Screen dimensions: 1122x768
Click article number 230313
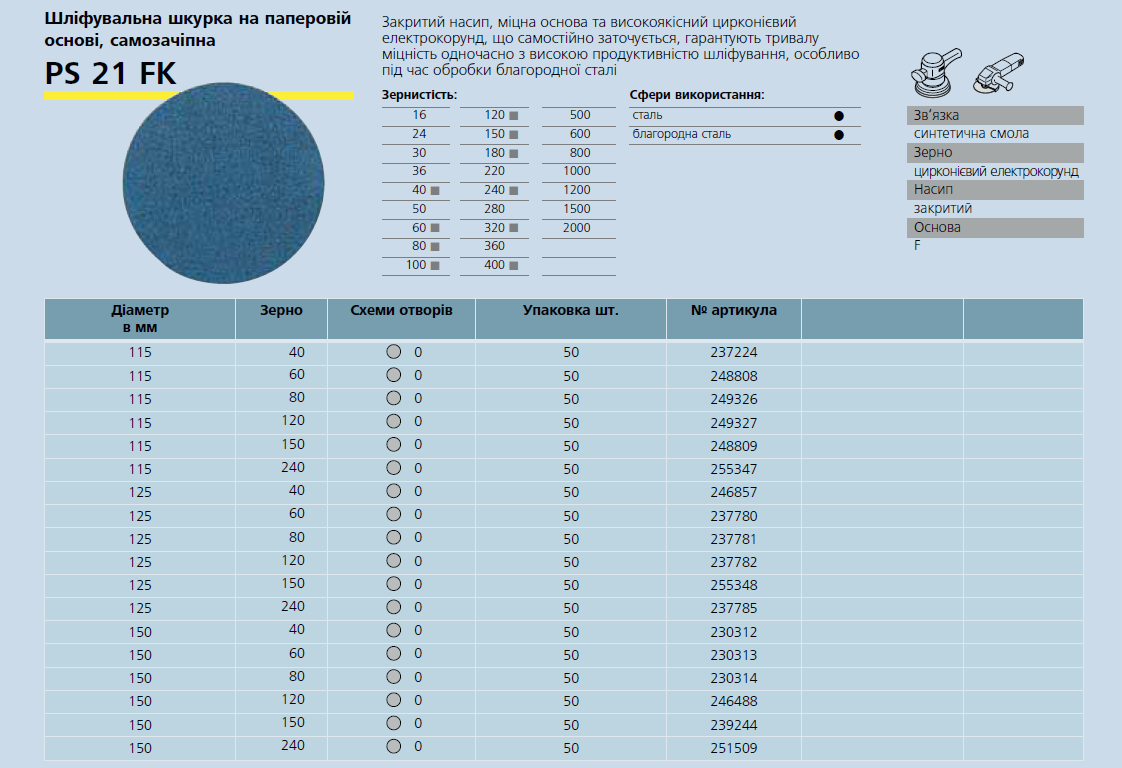click(x=733, y=655)
